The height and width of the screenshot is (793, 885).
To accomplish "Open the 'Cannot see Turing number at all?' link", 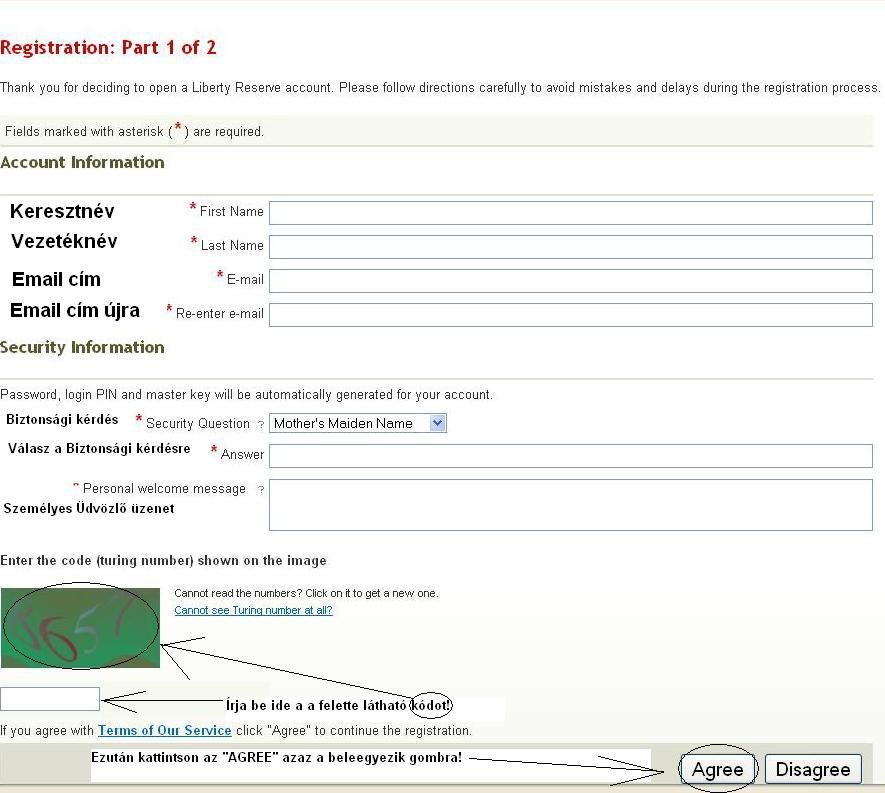I will (253, 610).
